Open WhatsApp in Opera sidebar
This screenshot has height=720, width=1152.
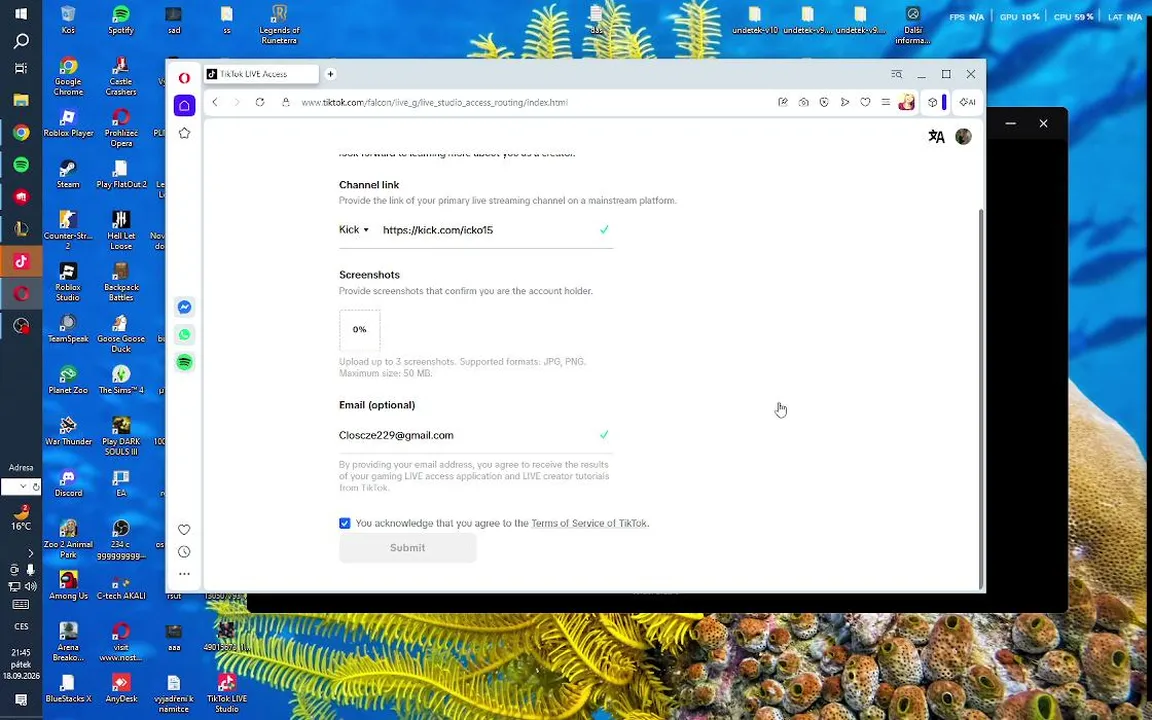point(184,335)
